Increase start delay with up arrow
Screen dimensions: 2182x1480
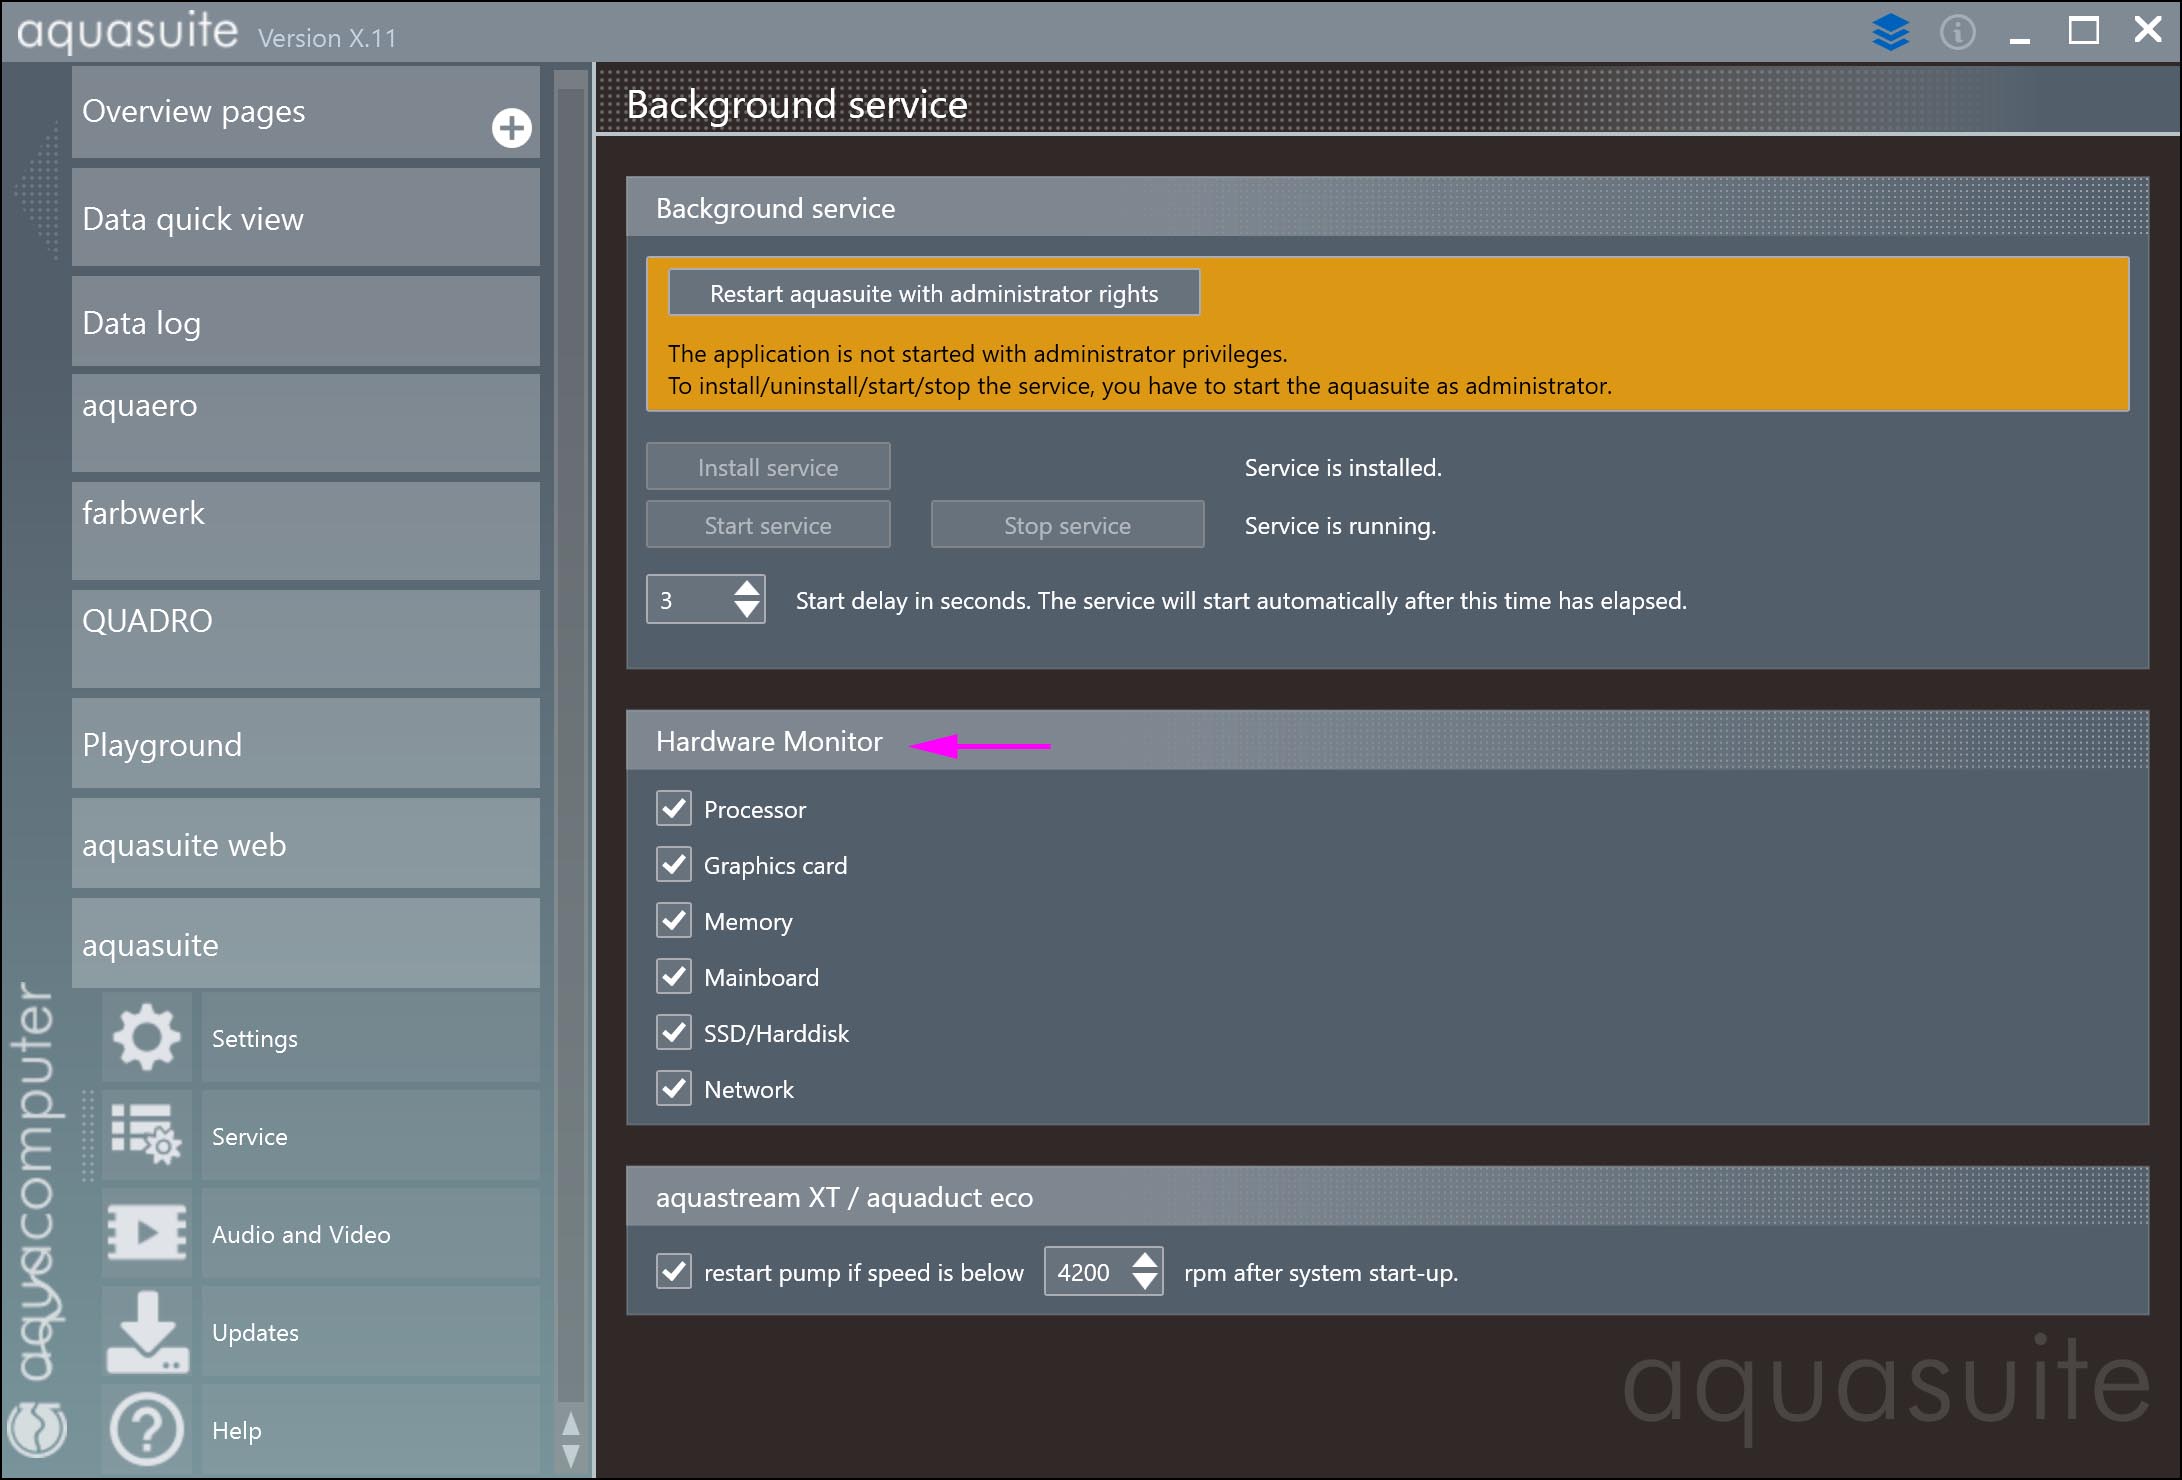pyautogui.click(x=746, y=588)
